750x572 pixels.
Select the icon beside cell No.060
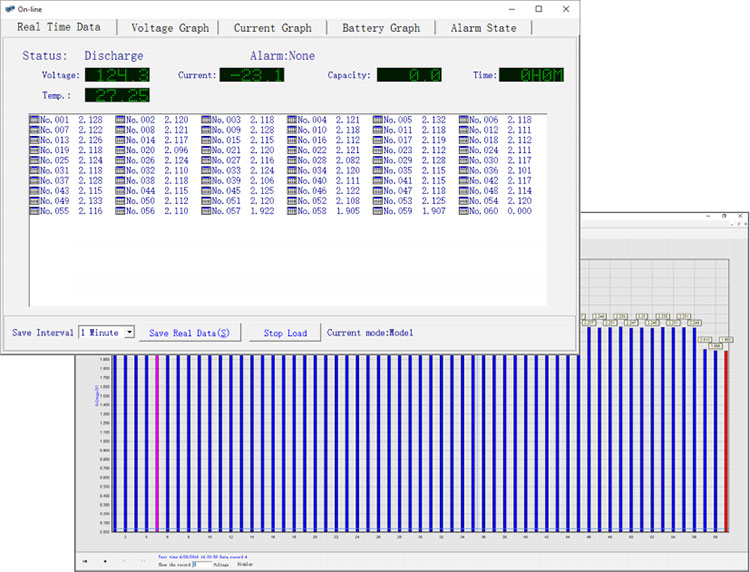(x=464, y=211)
